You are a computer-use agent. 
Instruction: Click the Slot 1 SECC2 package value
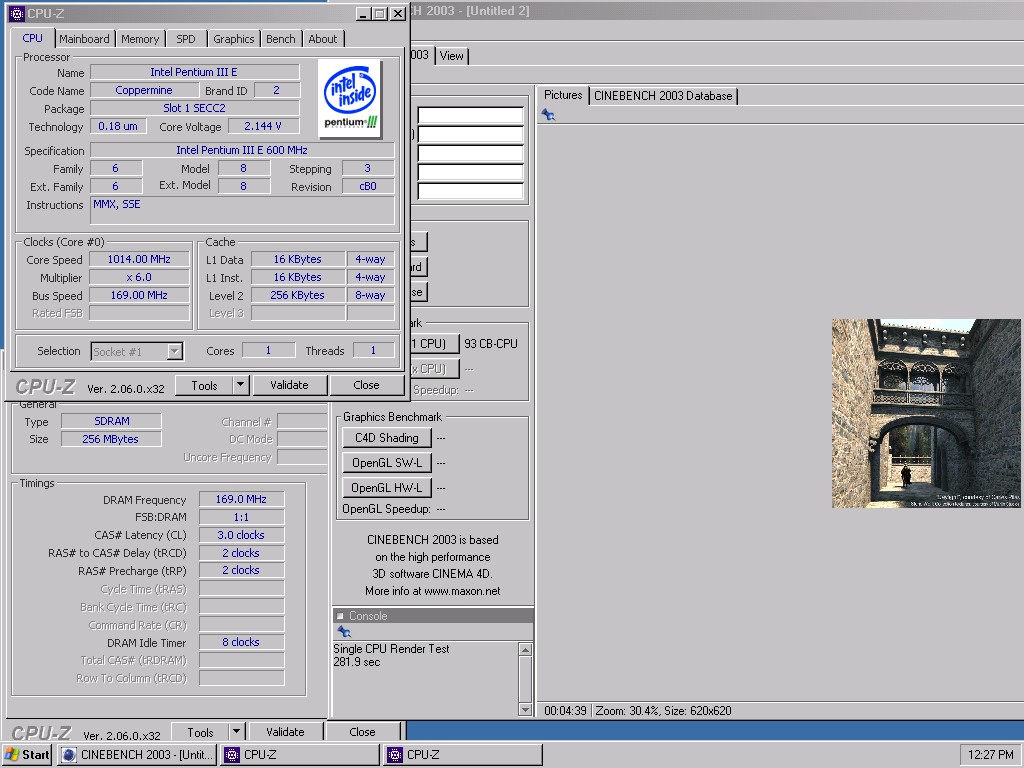(x=195, y=108)
